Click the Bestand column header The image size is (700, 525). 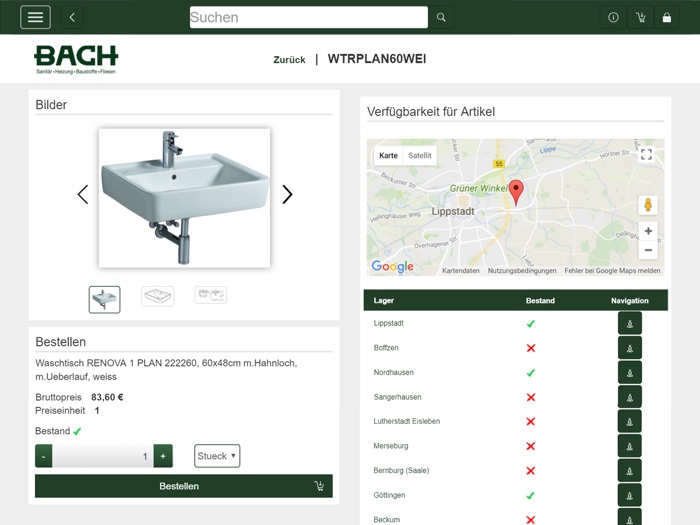[x=540, y=300]
